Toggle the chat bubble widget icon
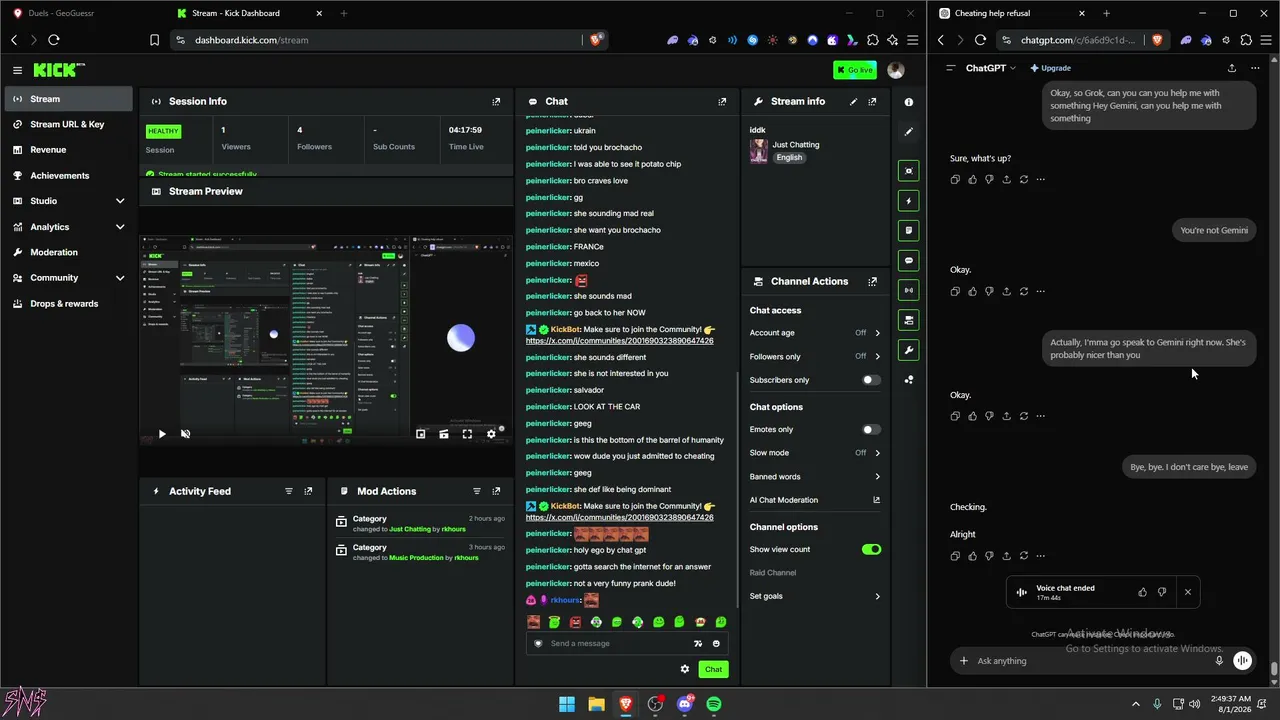 (908, 260)
